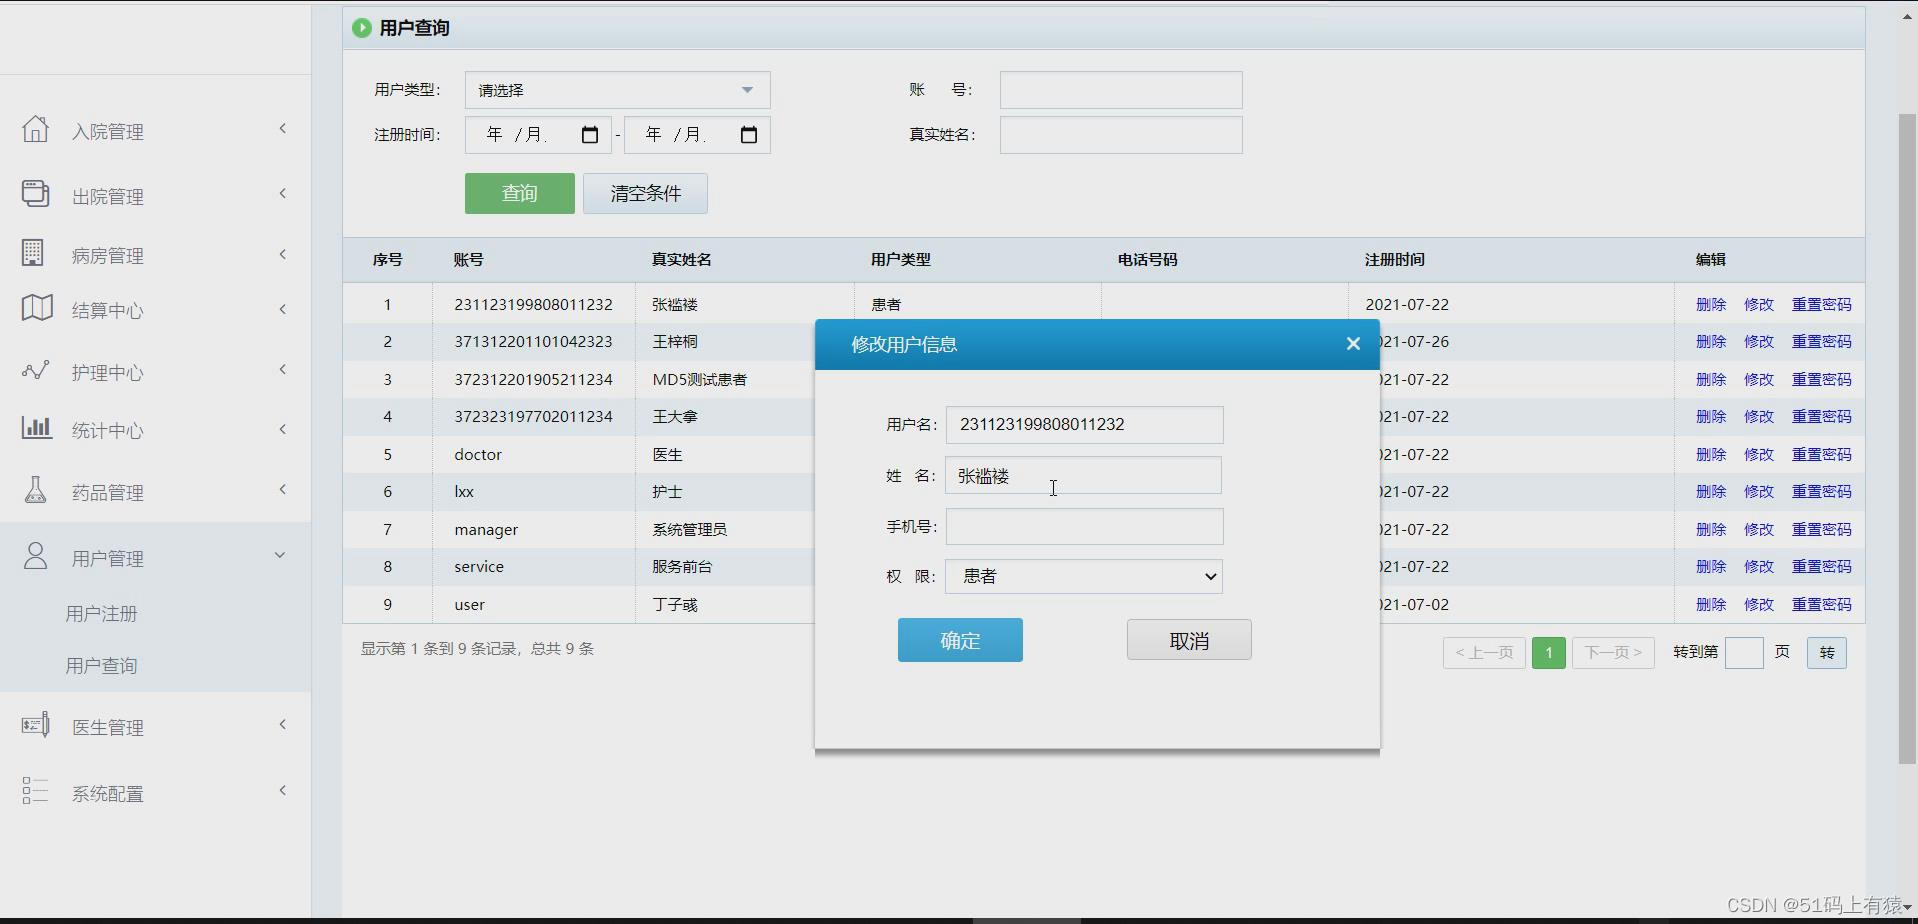Click 修改 link for account doctor
This screenshot has width=1918, height=924.
point(1759,454)
